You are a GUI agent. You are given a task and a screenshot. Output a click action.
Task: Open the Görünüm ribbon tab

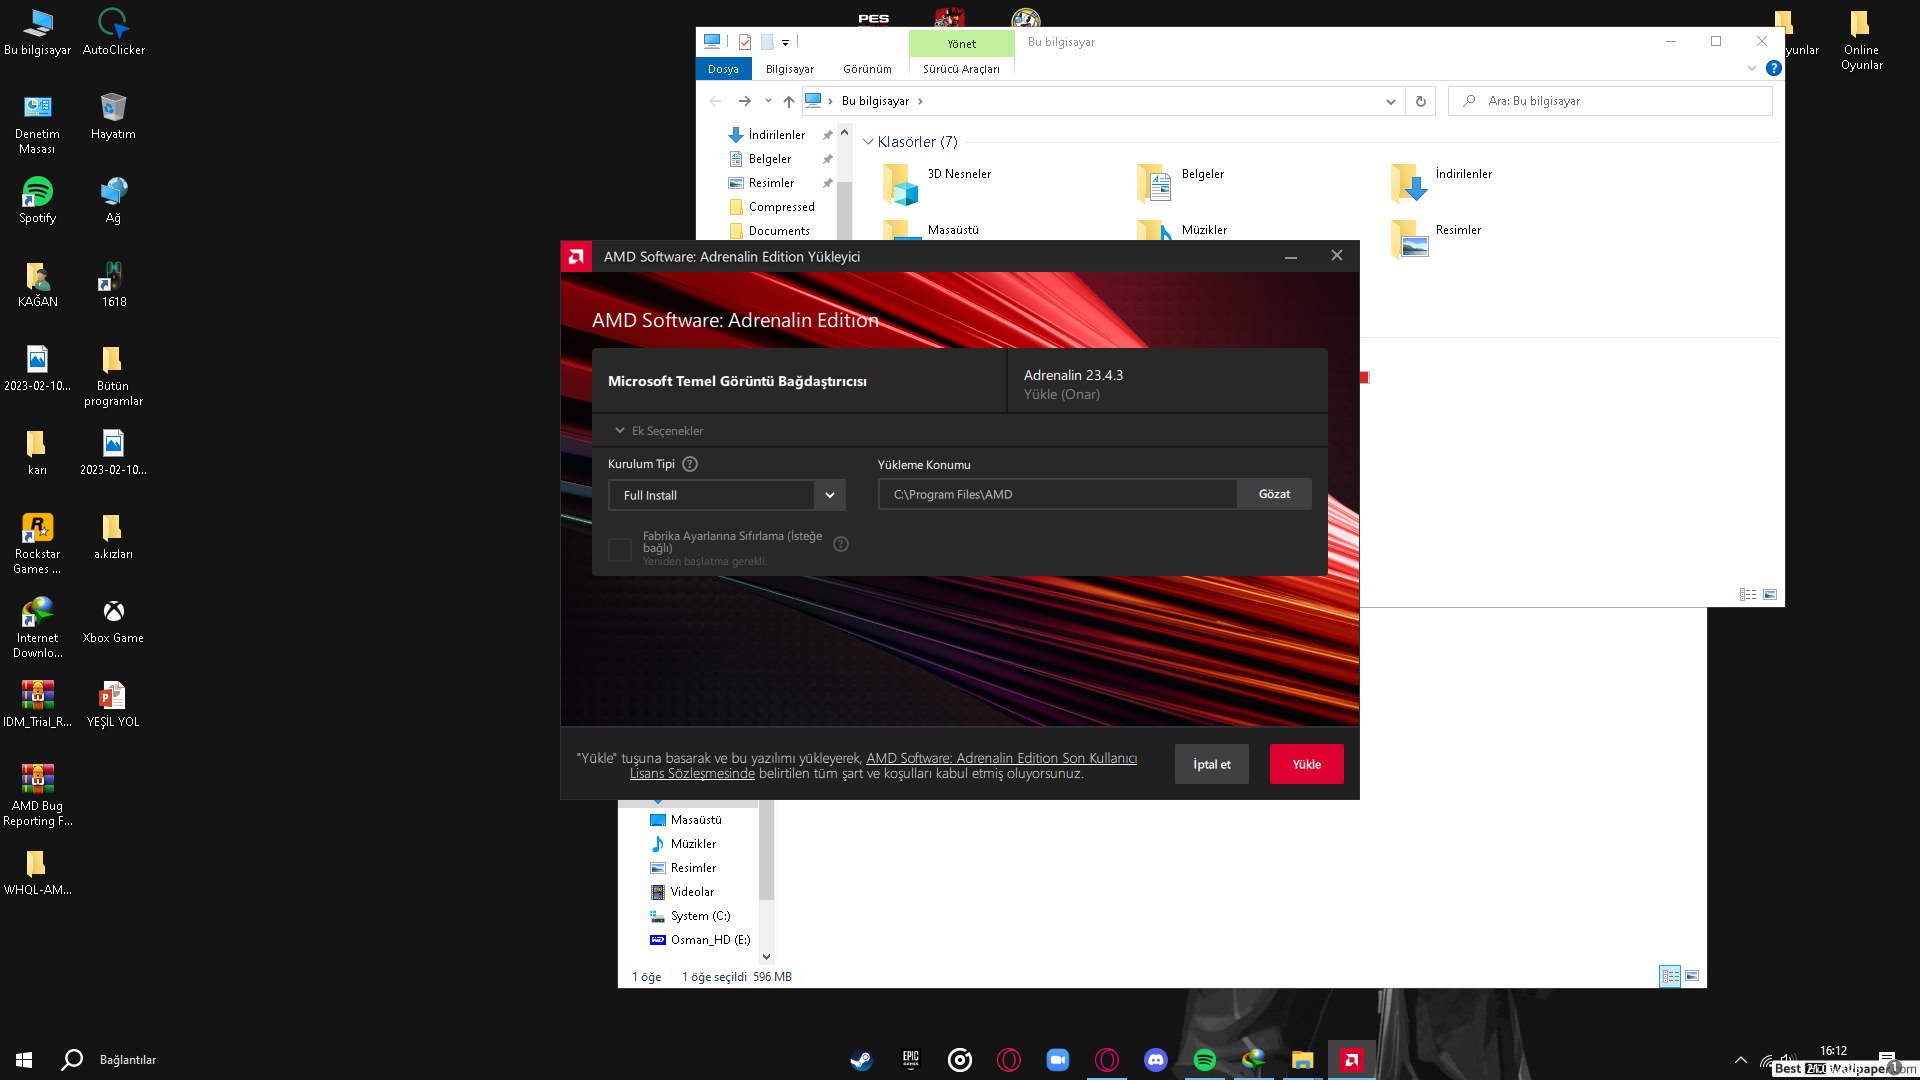(866, 69)
